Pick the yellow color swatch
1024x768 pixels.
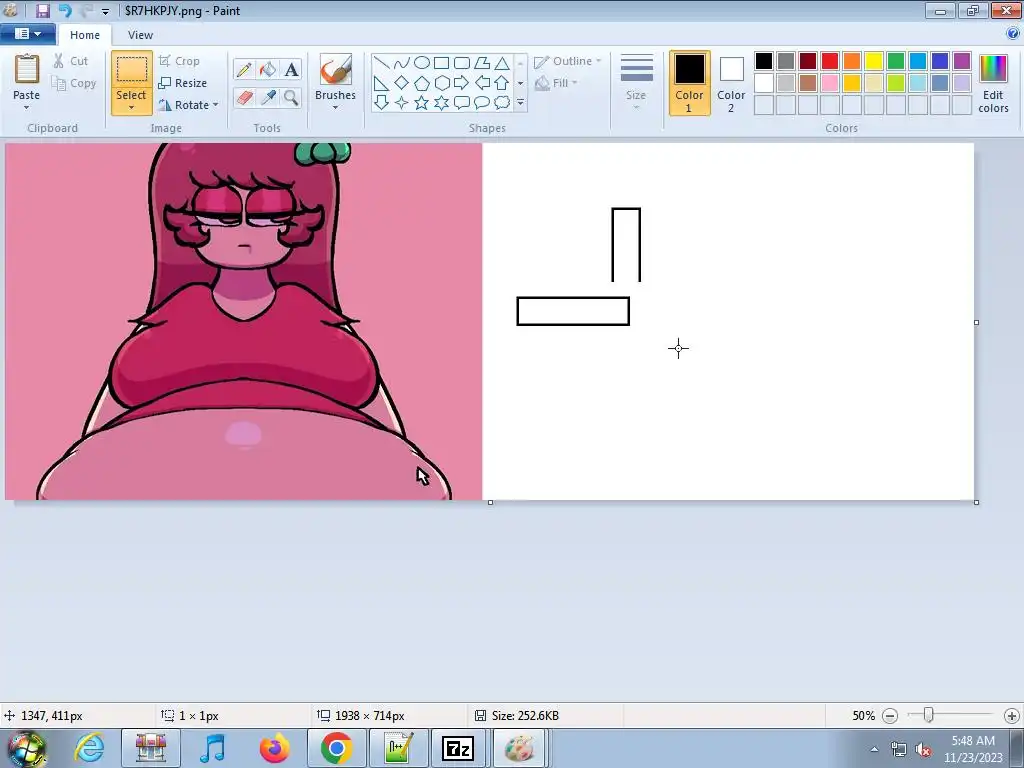pos(874,61)
